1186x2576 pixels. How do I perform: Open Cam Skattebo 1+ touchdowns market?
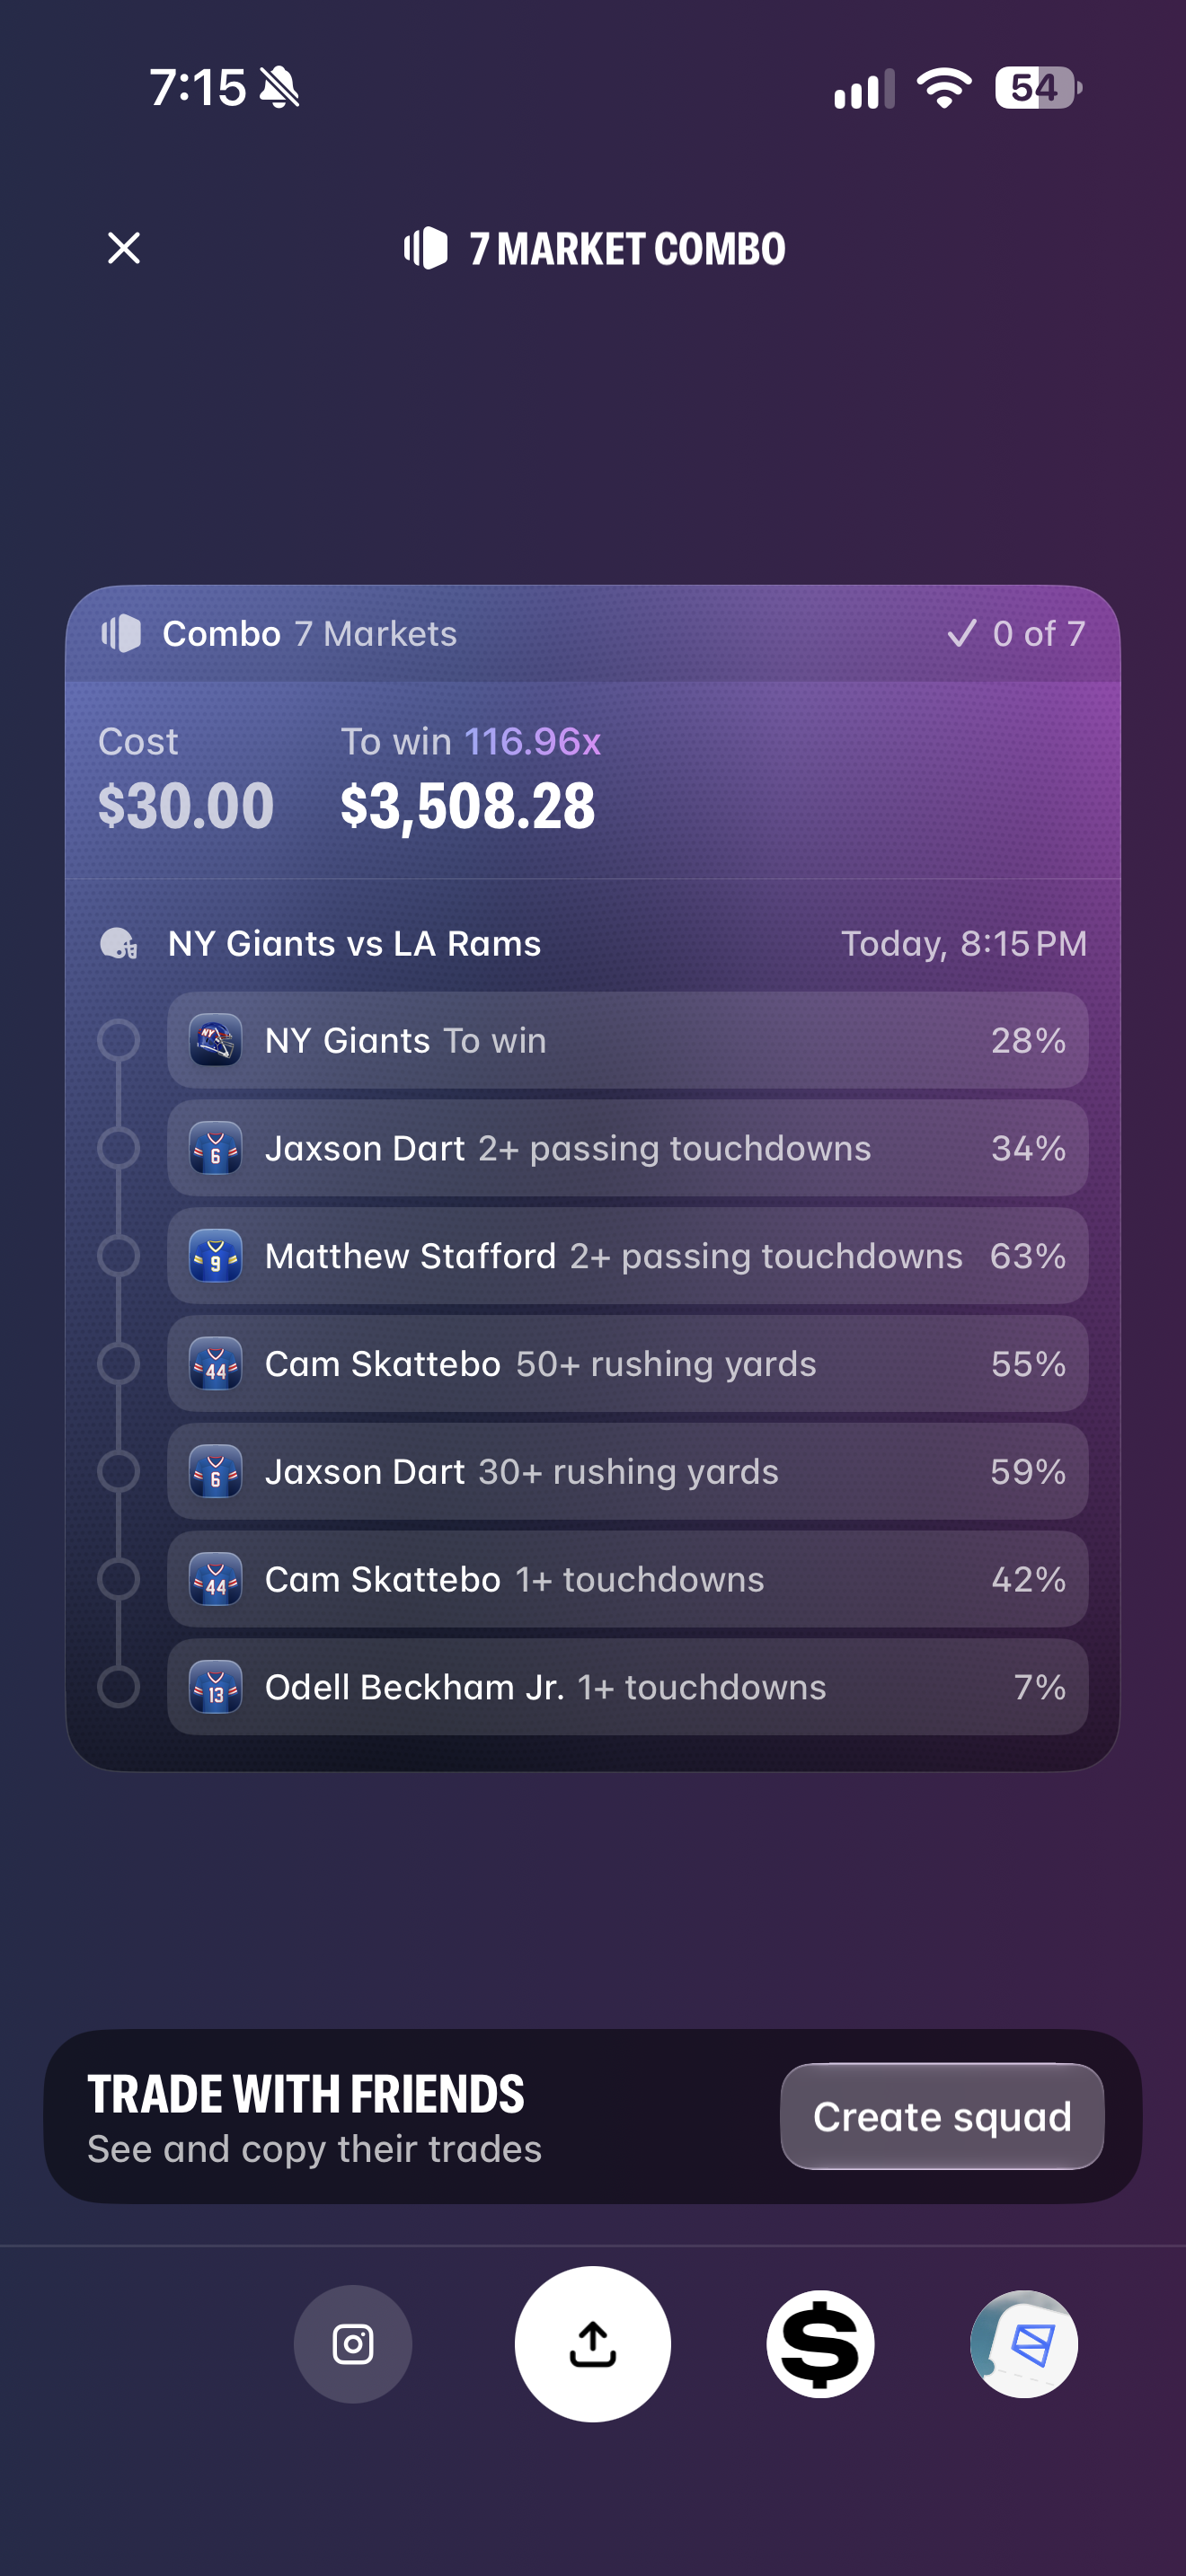pyautogui.click(x=627, y=1579)
